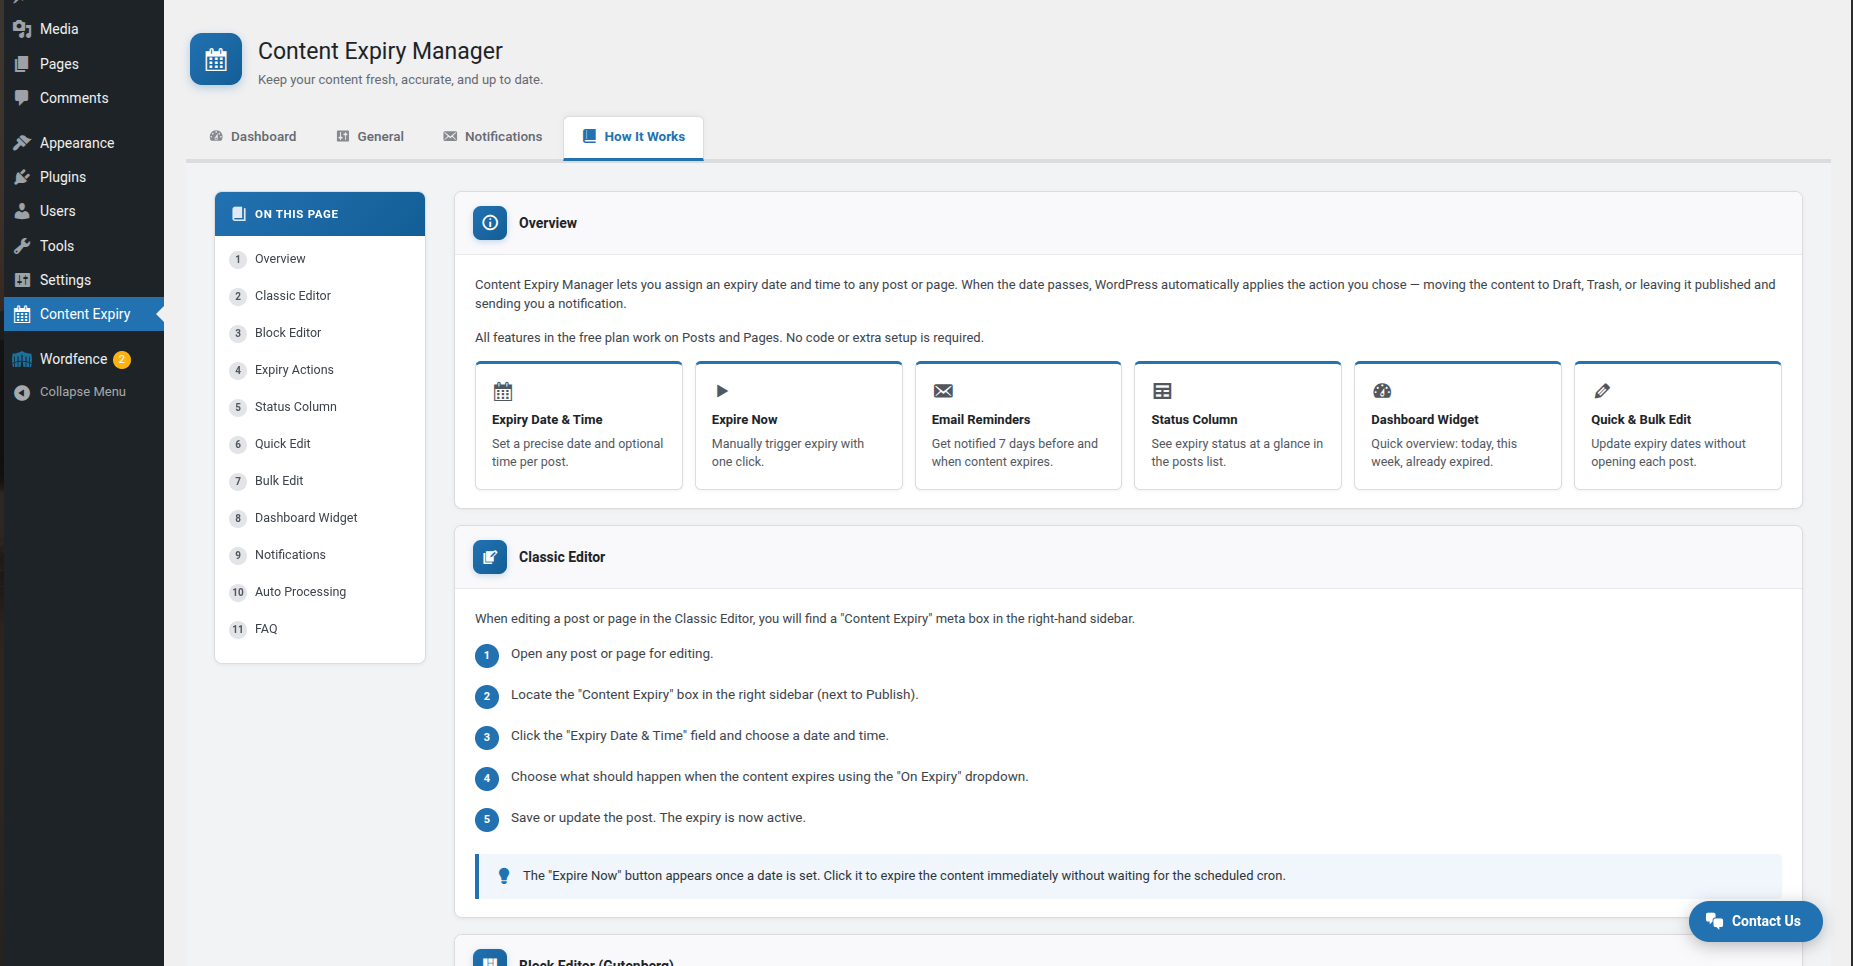
Task: Open the Dashboard tab
Action: click(253, 137)
